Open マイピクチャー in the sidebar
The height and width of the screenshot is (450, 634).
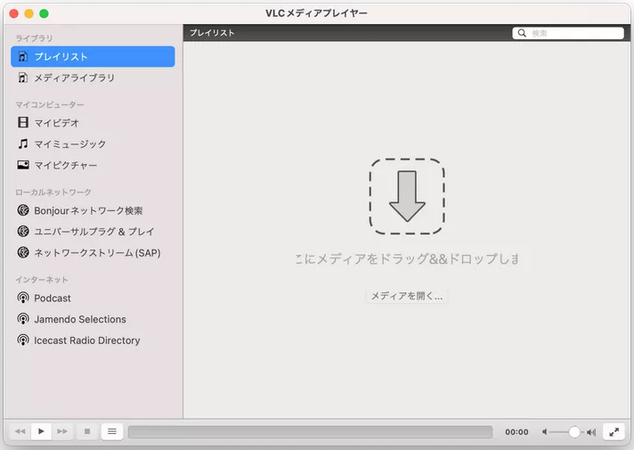[x=93, y=165]
